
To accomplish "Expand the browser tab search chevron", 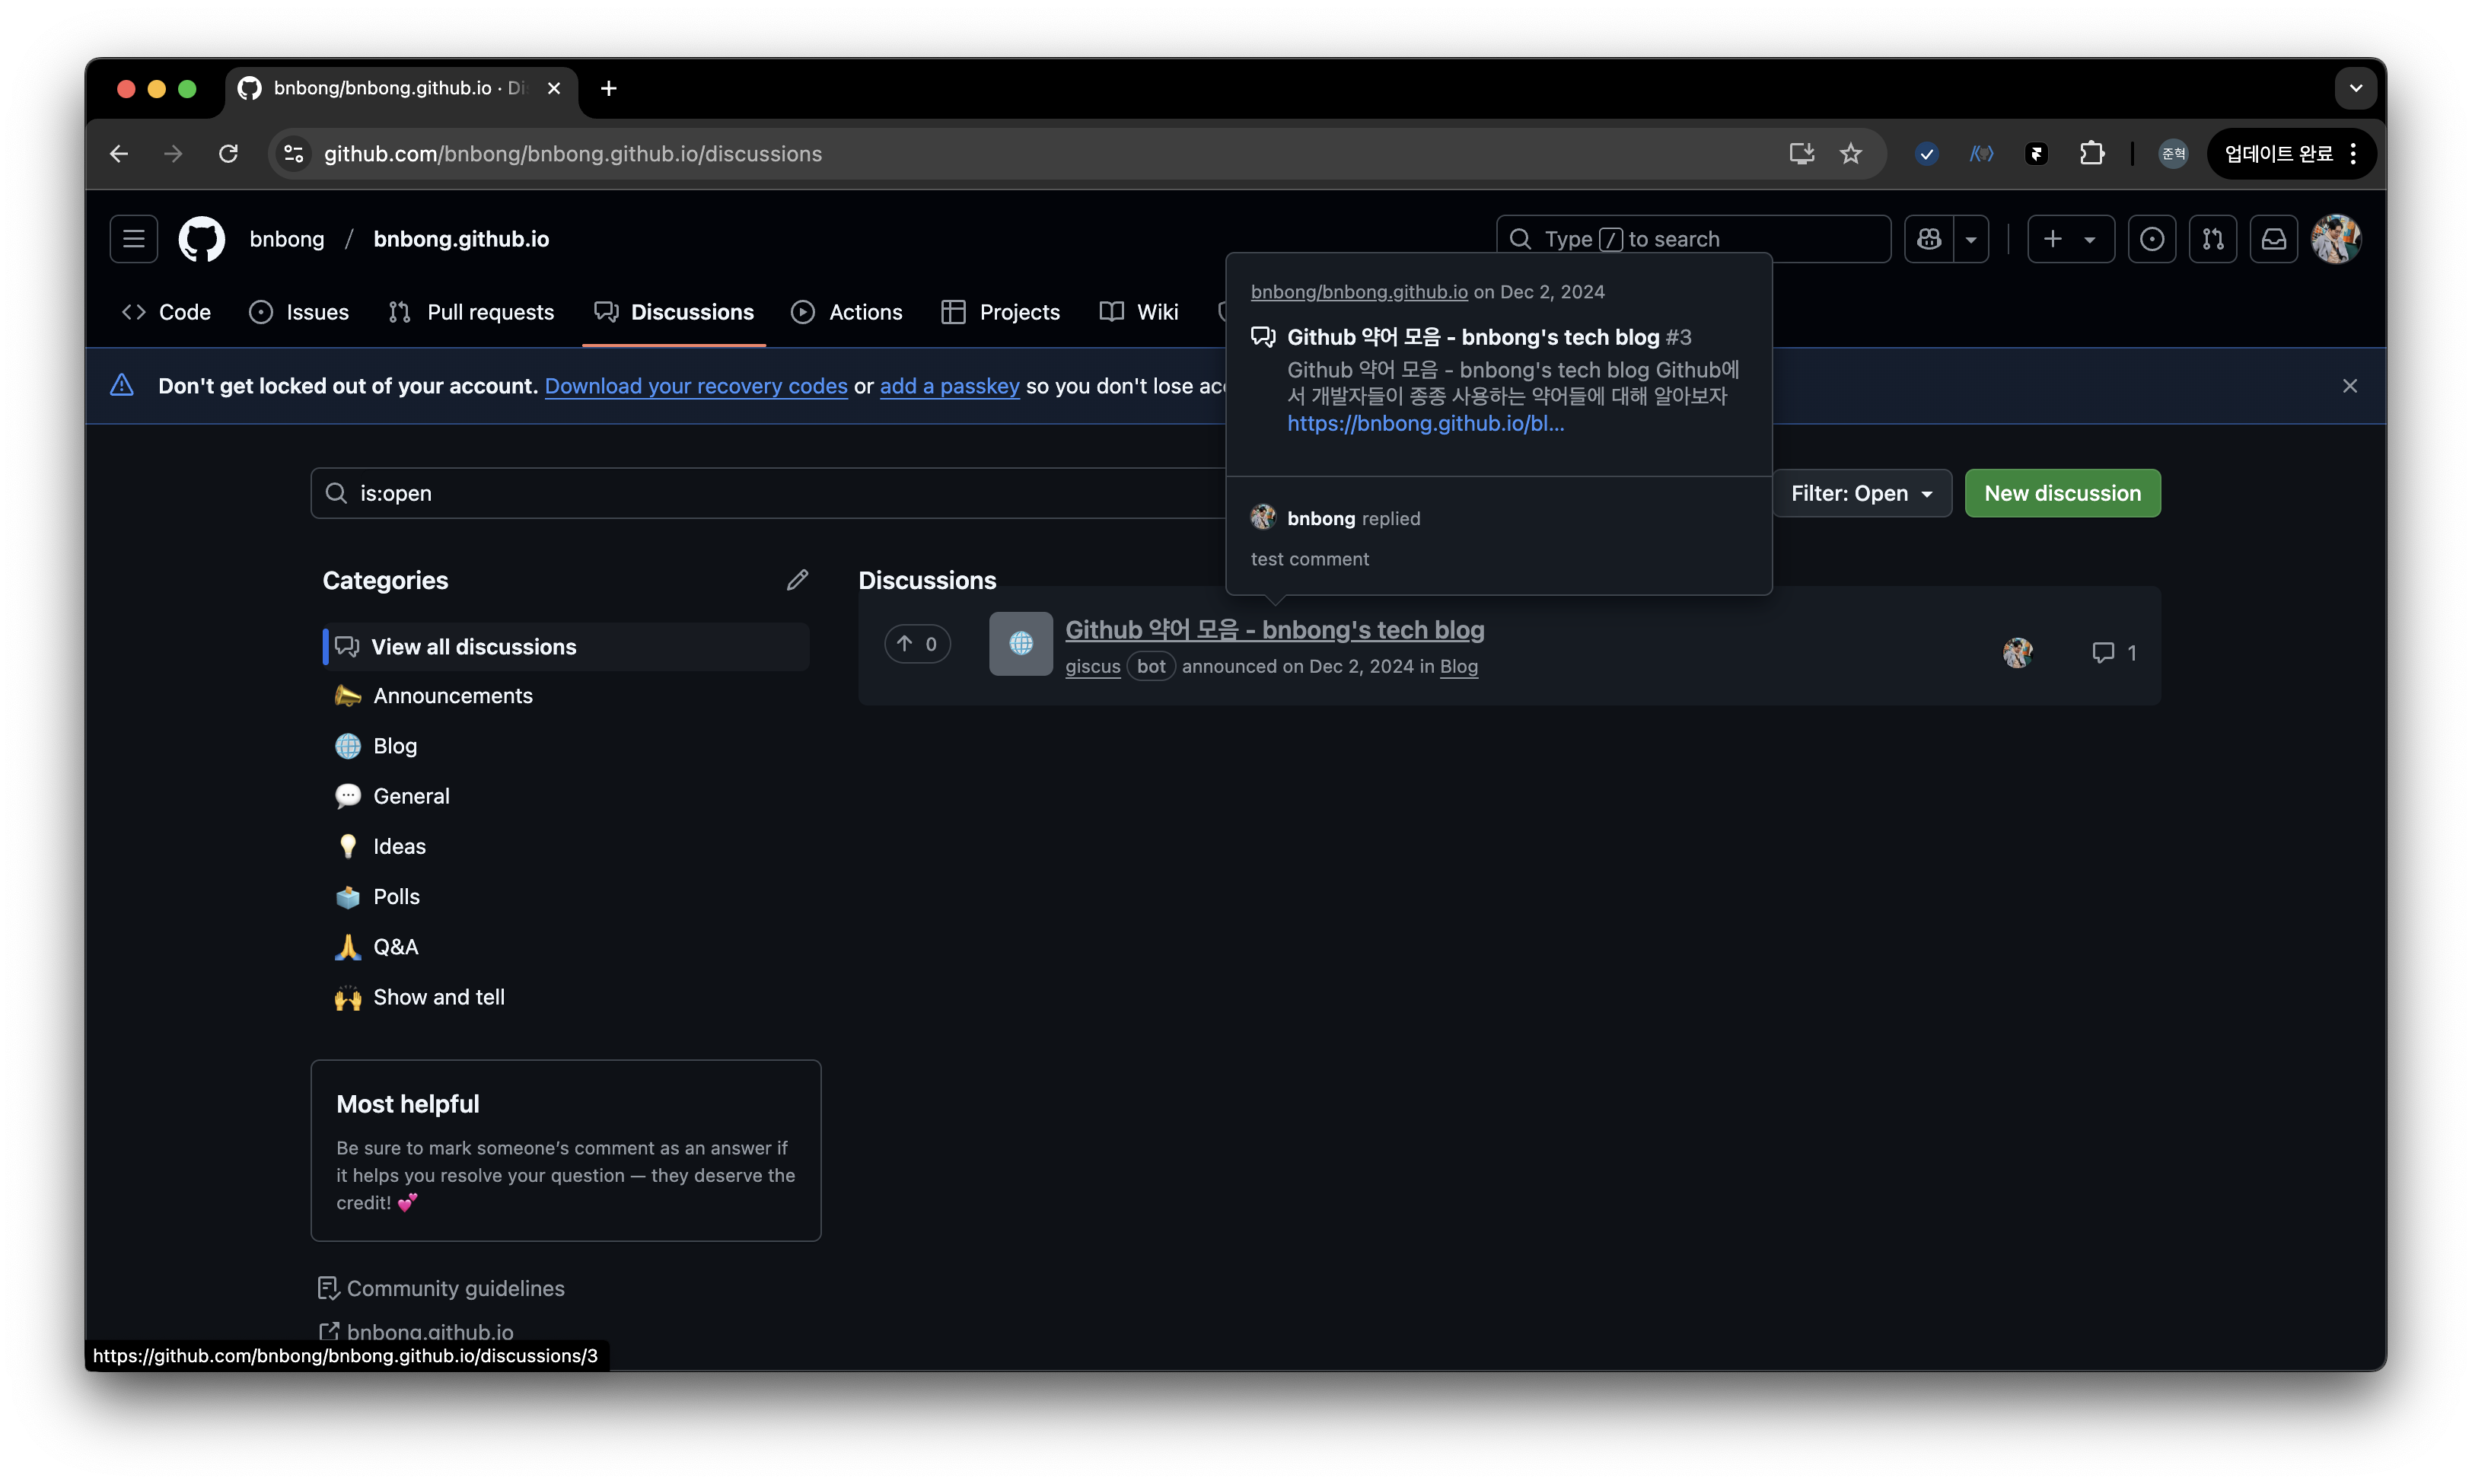I will [x=2356, y=89].
